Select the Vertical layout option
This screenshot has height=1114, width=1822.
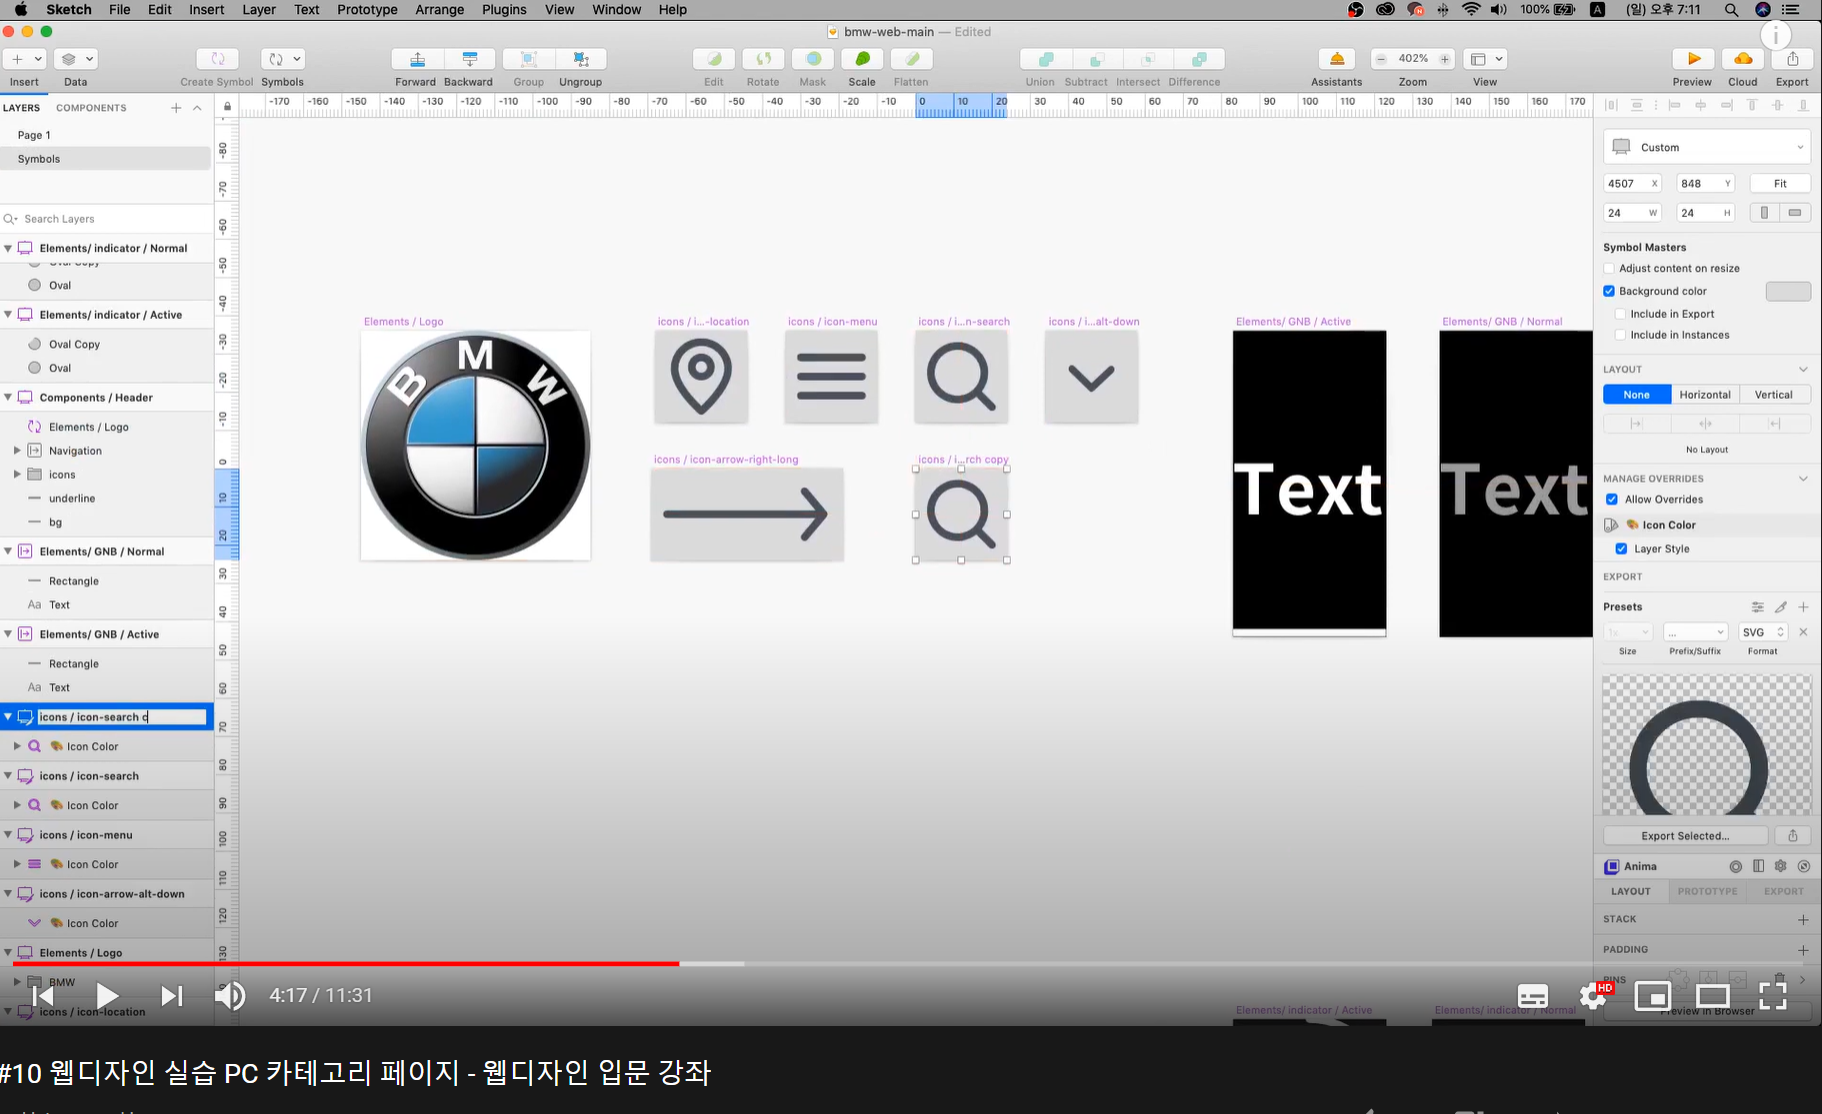1774,395
